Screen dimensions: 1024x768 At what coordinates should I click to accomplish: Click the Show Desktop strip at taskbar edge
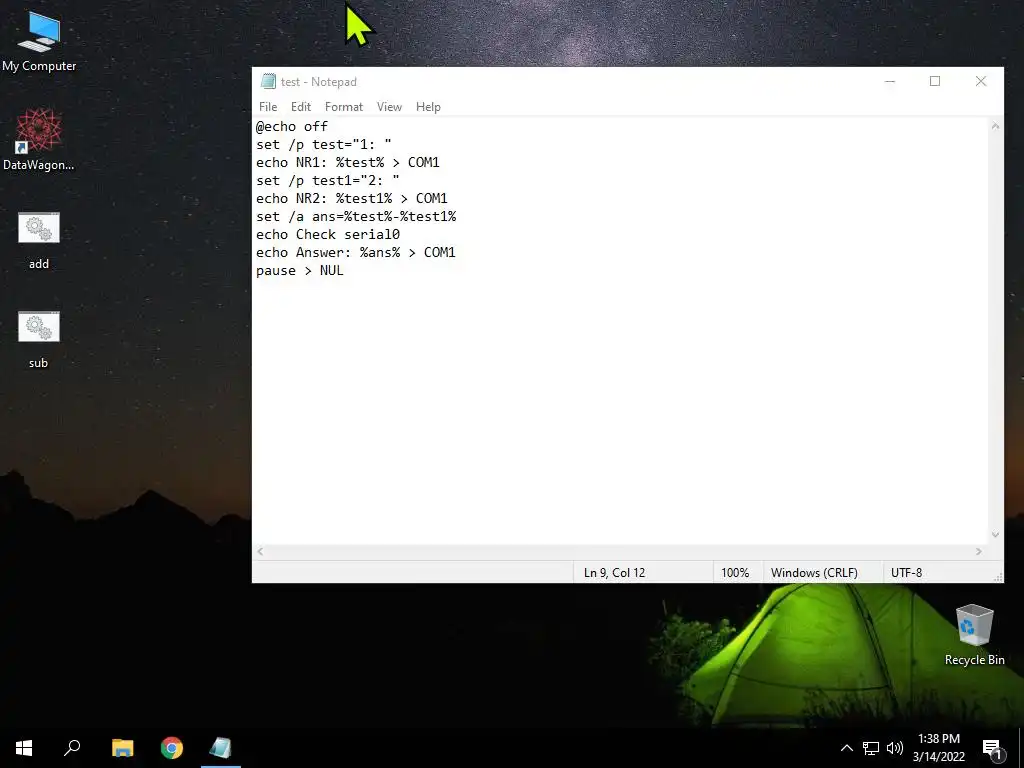1021,748
